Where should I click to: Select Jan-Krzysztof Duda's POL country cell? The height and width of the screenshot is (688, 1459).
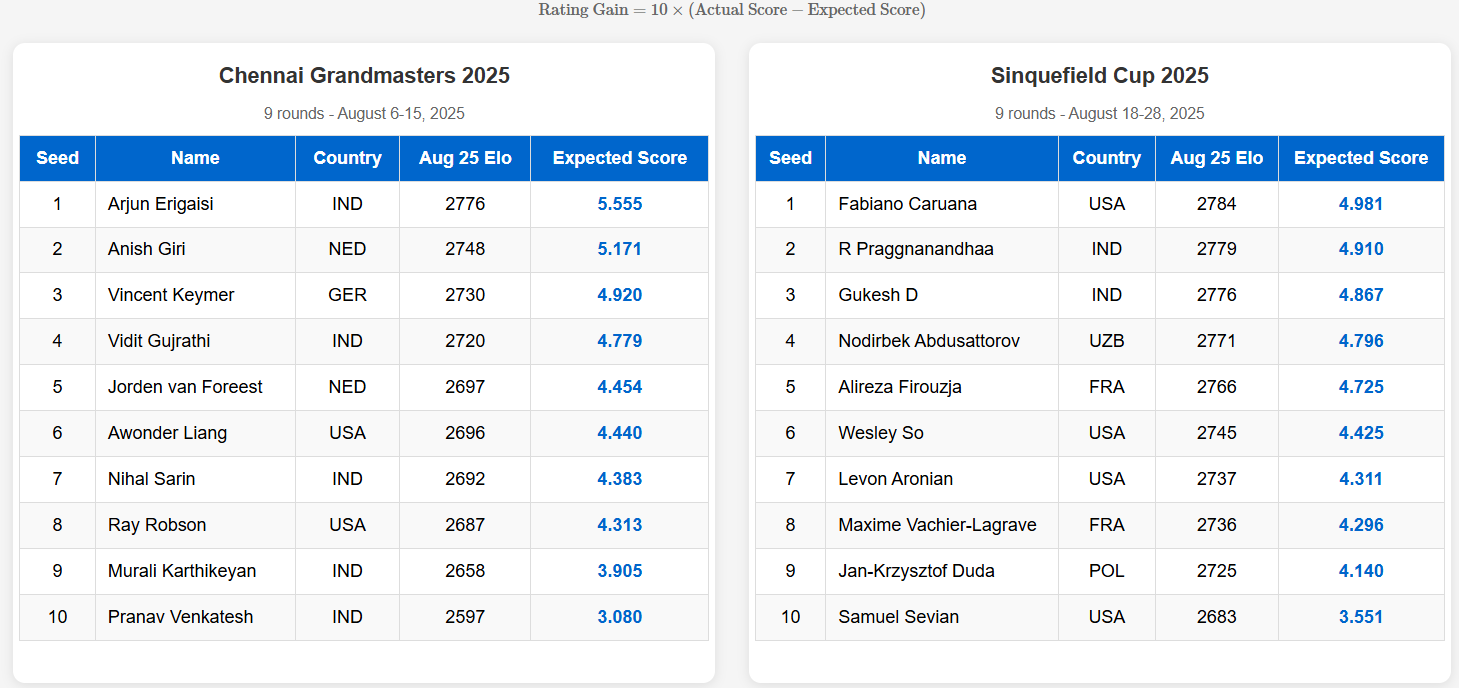(1106, 571)
